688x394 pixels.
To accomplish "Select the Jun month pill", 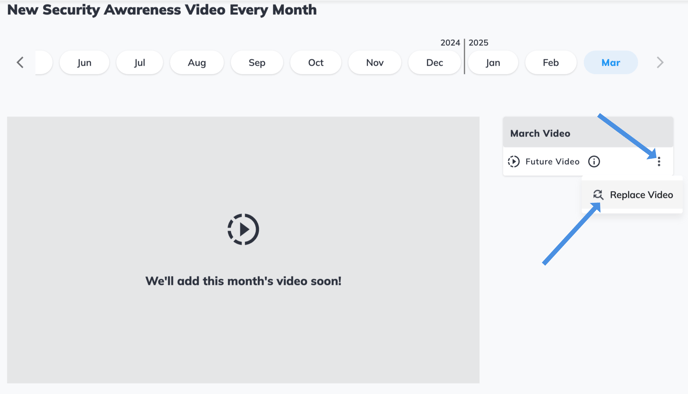I will [x=84, y=62].
